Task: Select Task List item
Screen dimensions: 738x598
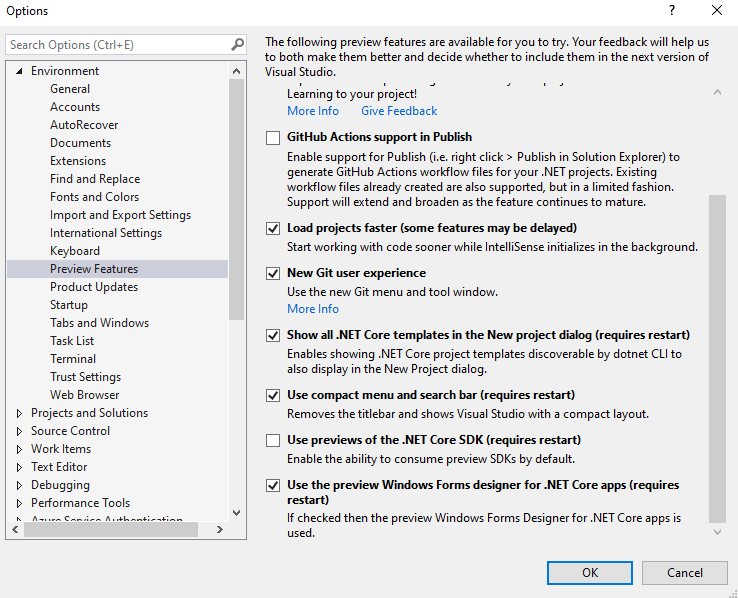Action: pos(72,341)
